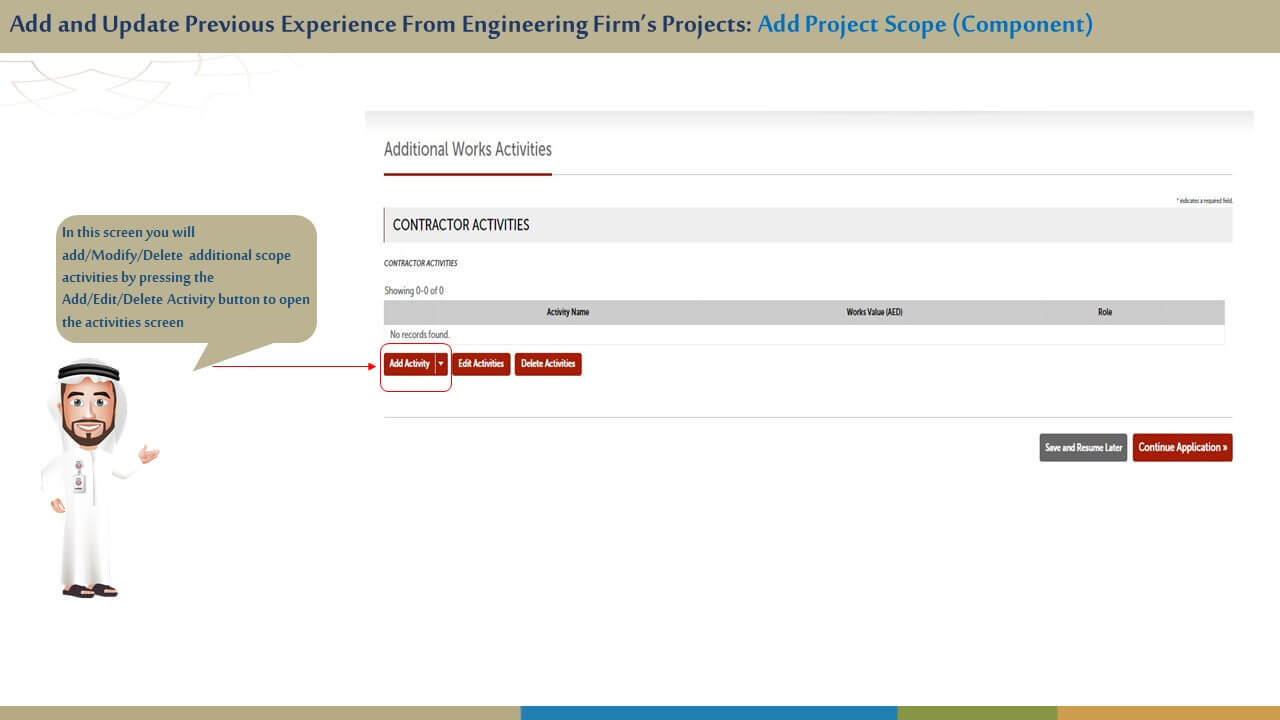Proceed with Continue Application button
Viewport: 1280px width, 720px height.
[1182, 448]
